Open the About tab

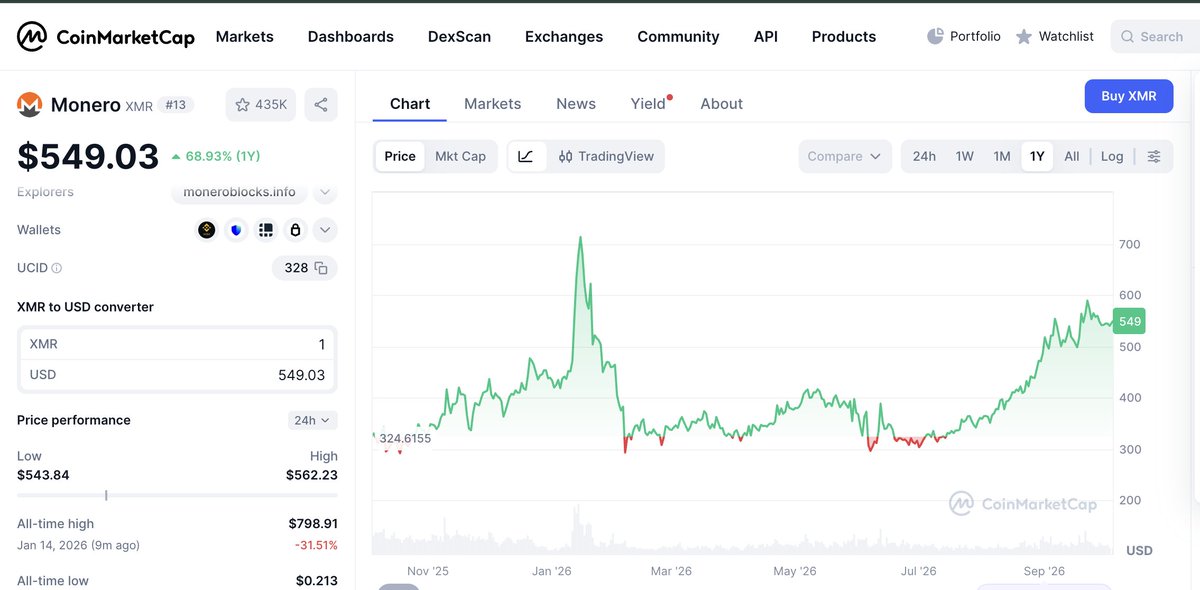tap(722, 104)
